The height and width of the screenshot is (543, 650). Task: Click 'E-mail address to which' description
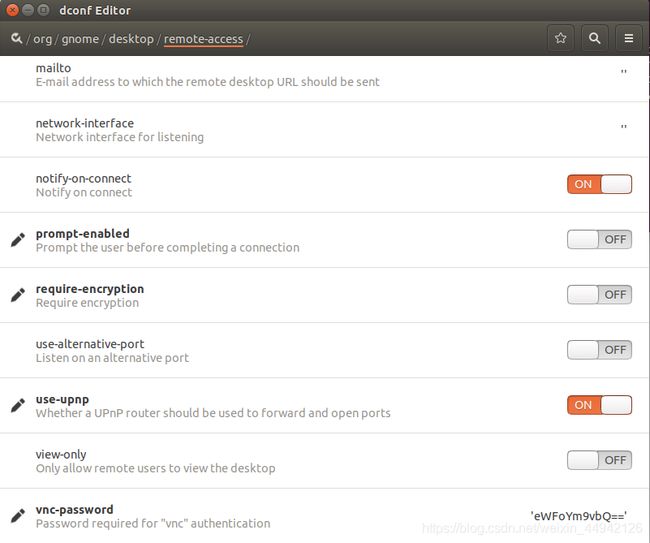click(x=207, y=82)
